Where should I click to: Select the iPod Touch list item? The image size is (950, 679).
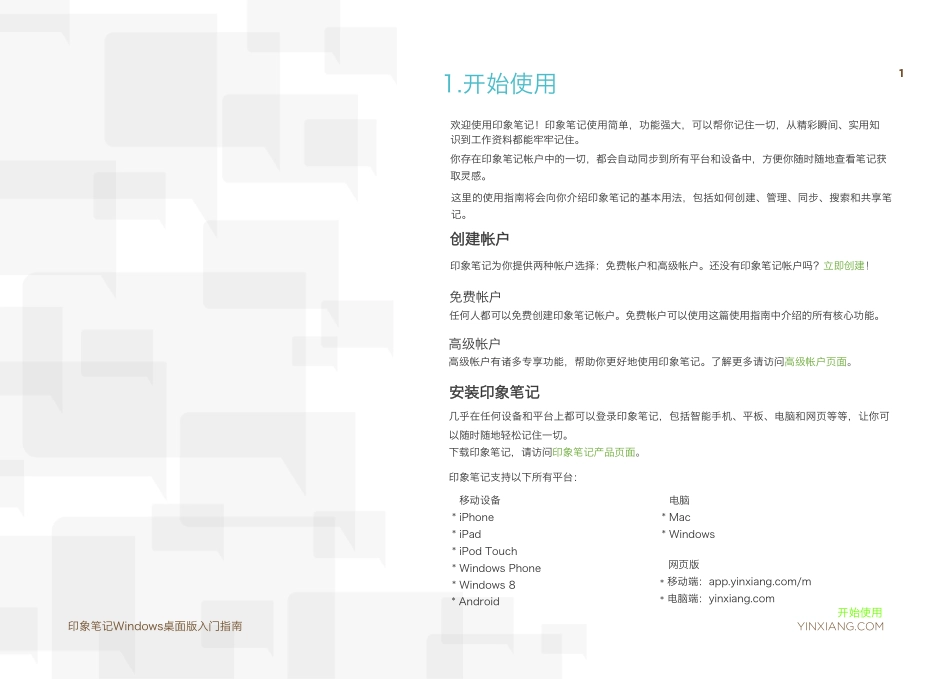click(x=488, y=551)
